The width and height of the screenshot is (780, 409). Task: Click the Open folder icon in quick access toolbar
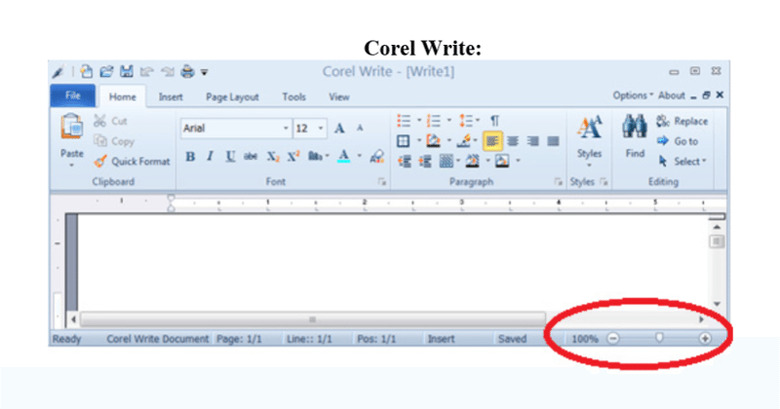pyautogui.click(x=106, y=72)
